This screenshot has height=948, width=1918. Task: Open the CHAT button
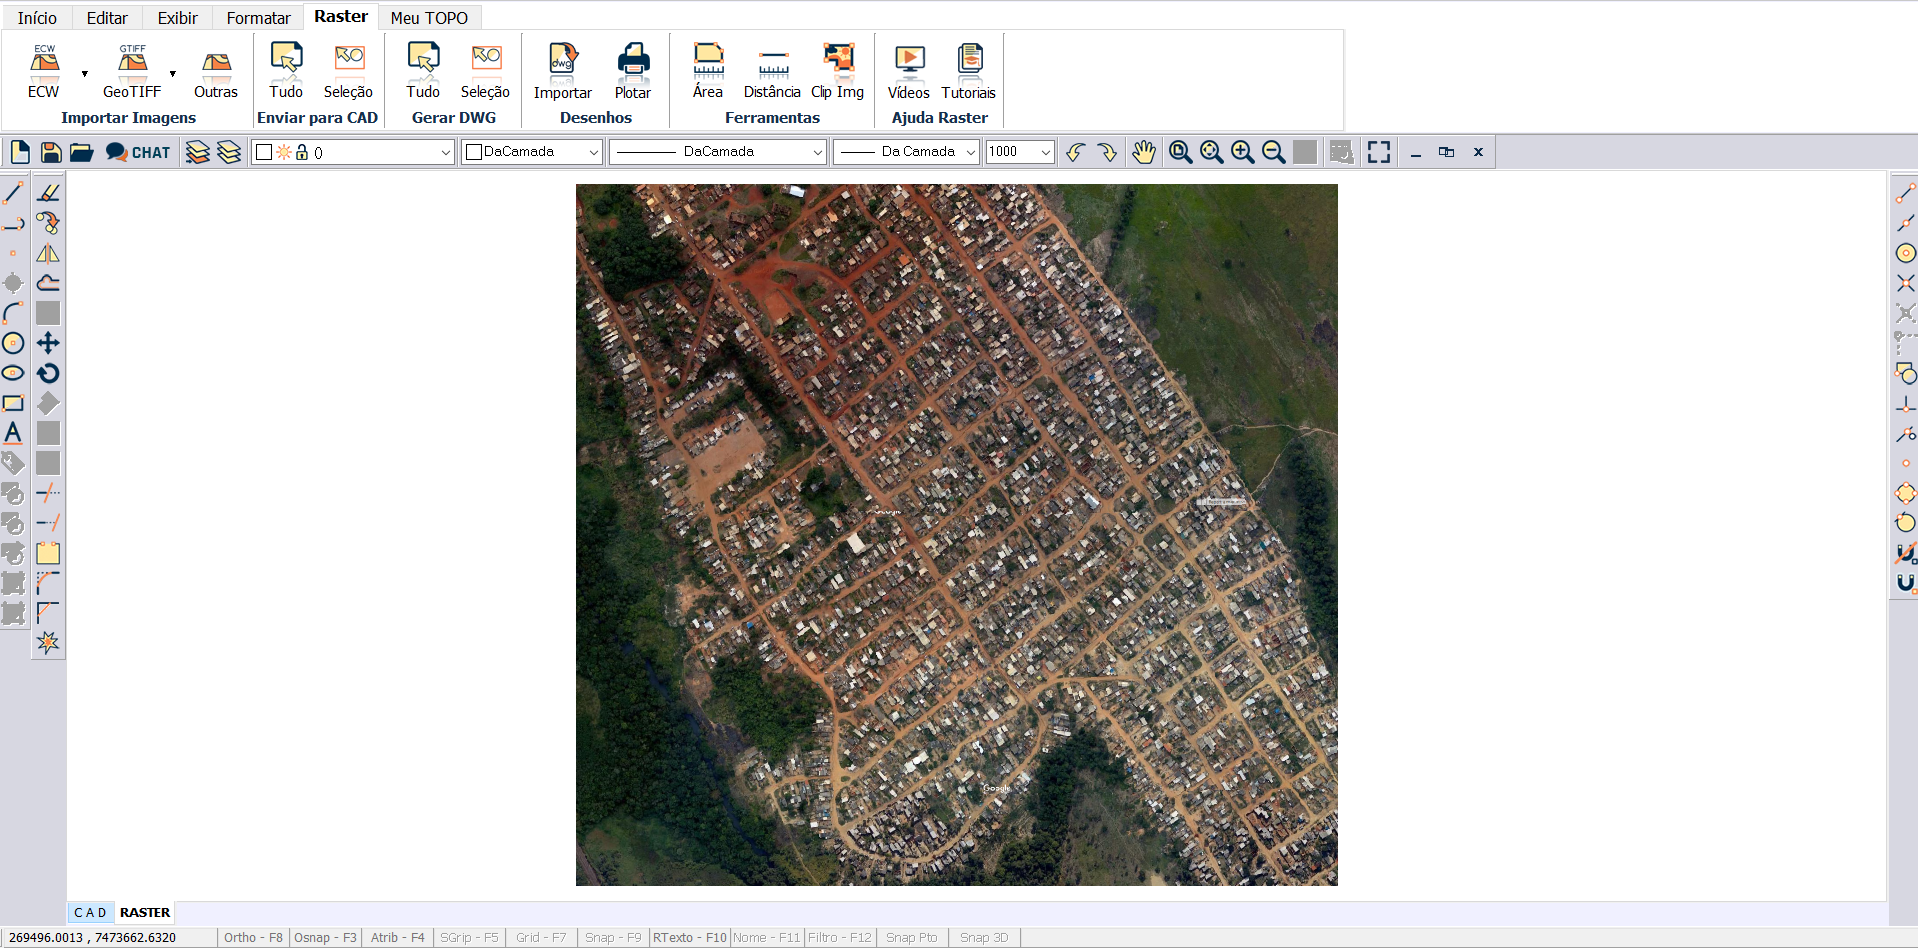pos(139,152)
